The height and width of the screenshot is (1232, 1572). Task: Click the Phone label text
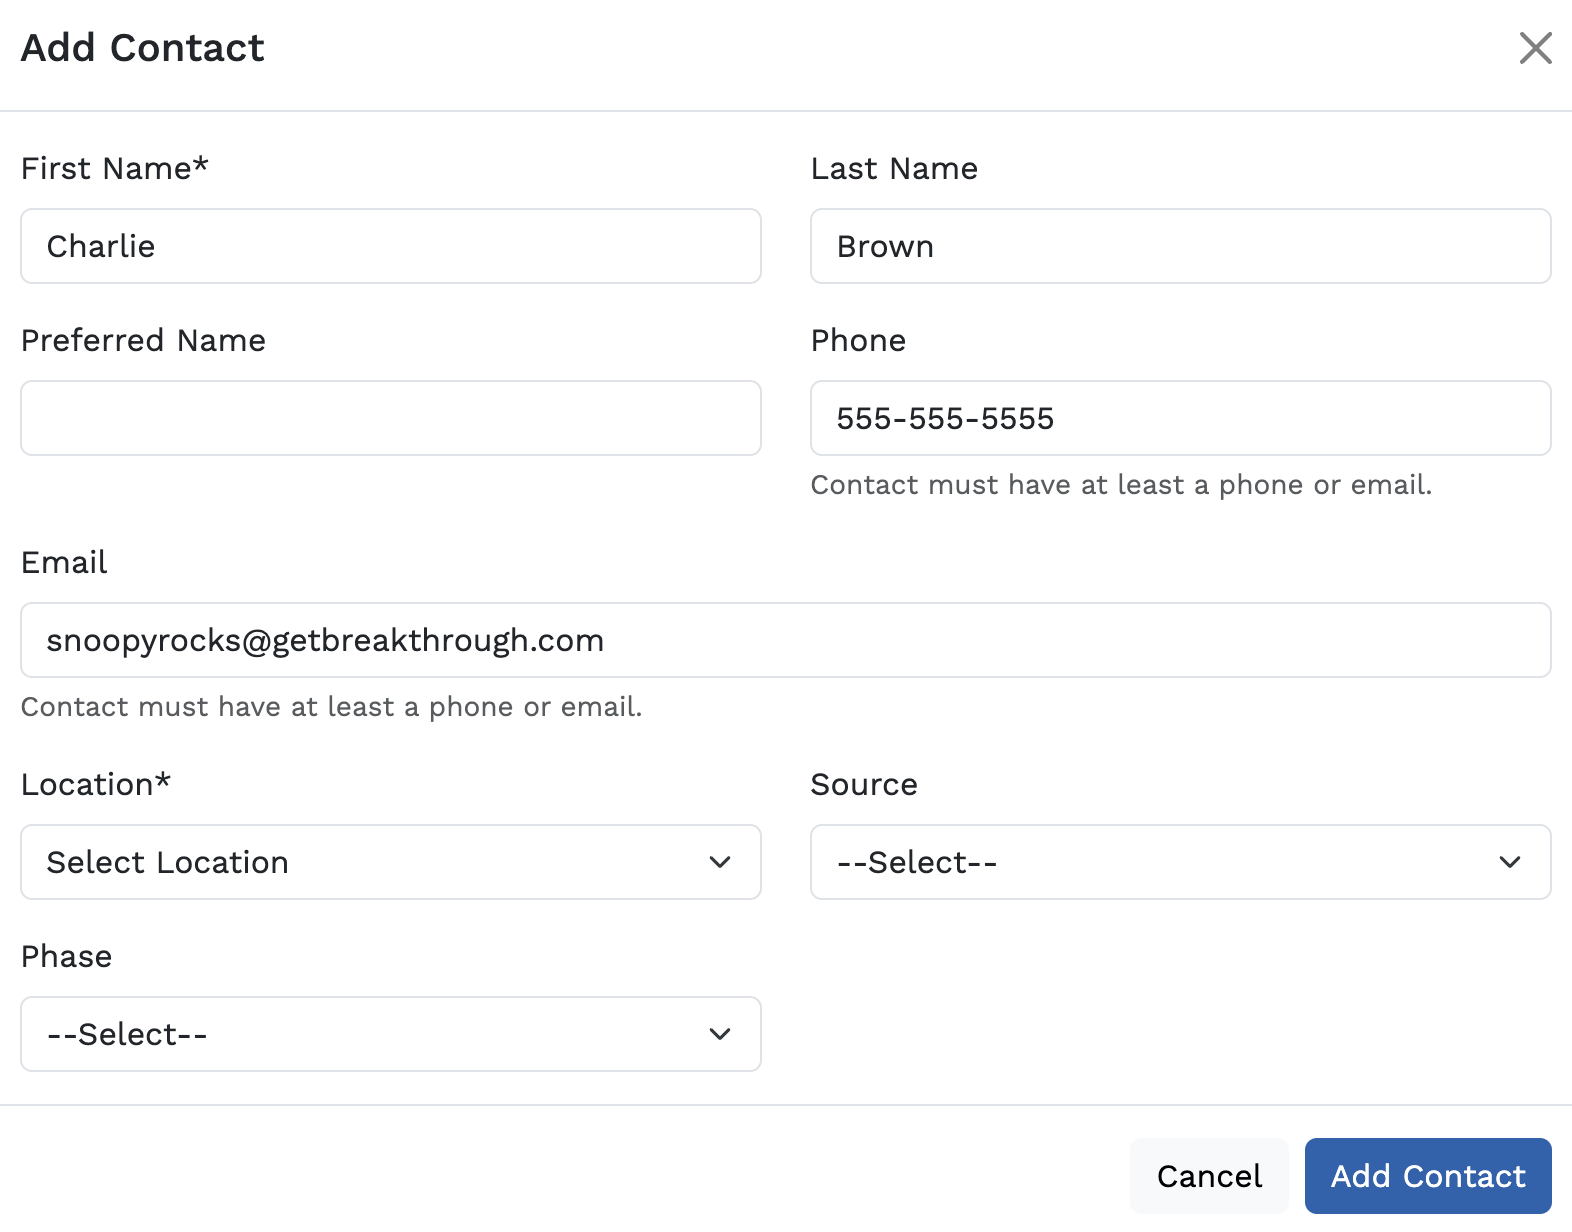(858, 340)
